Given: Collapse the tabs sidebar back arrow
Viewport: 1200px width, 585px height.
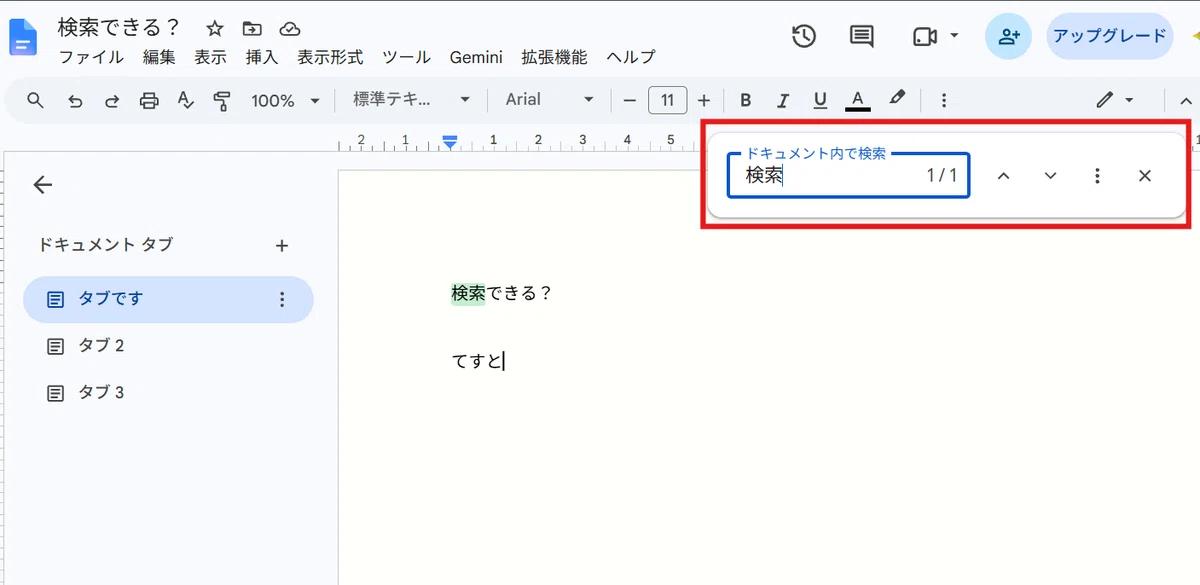Looking at the screenshot, I should pyautogui.click(x=42, y=185).
